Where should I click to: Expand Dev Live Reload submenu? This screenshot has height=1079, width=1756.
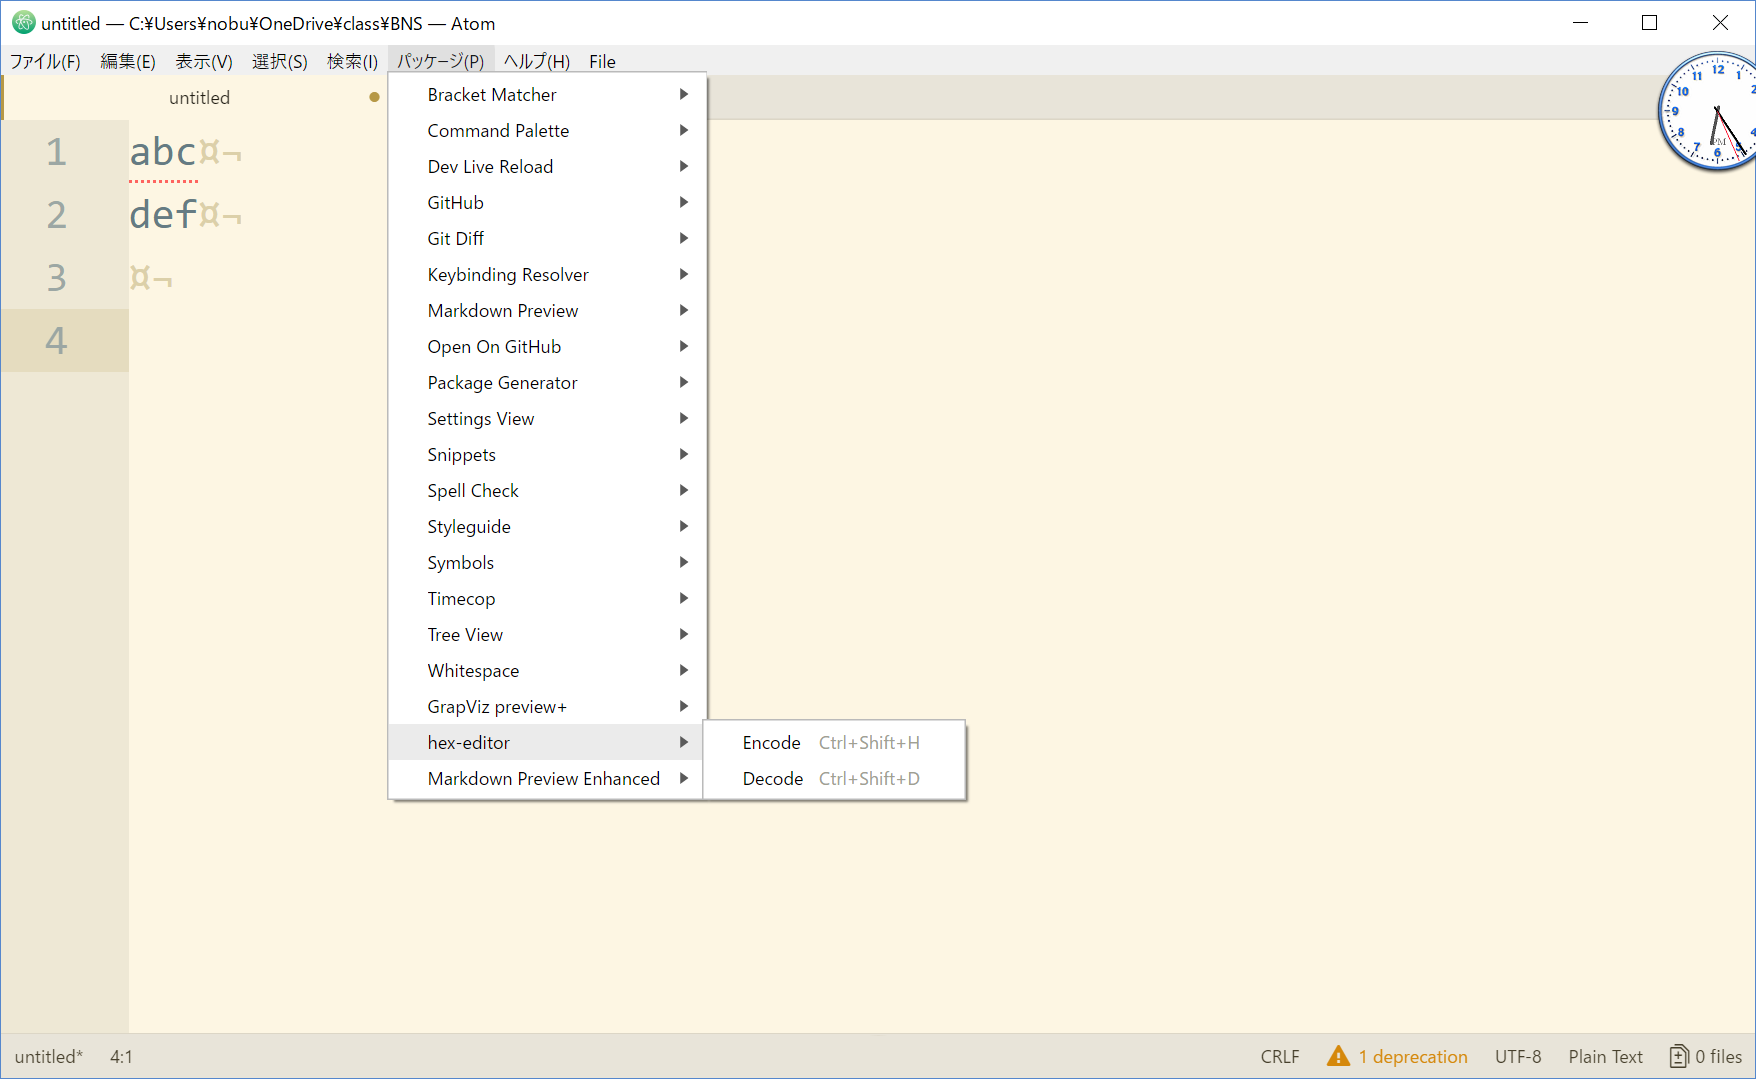point(547,166)
